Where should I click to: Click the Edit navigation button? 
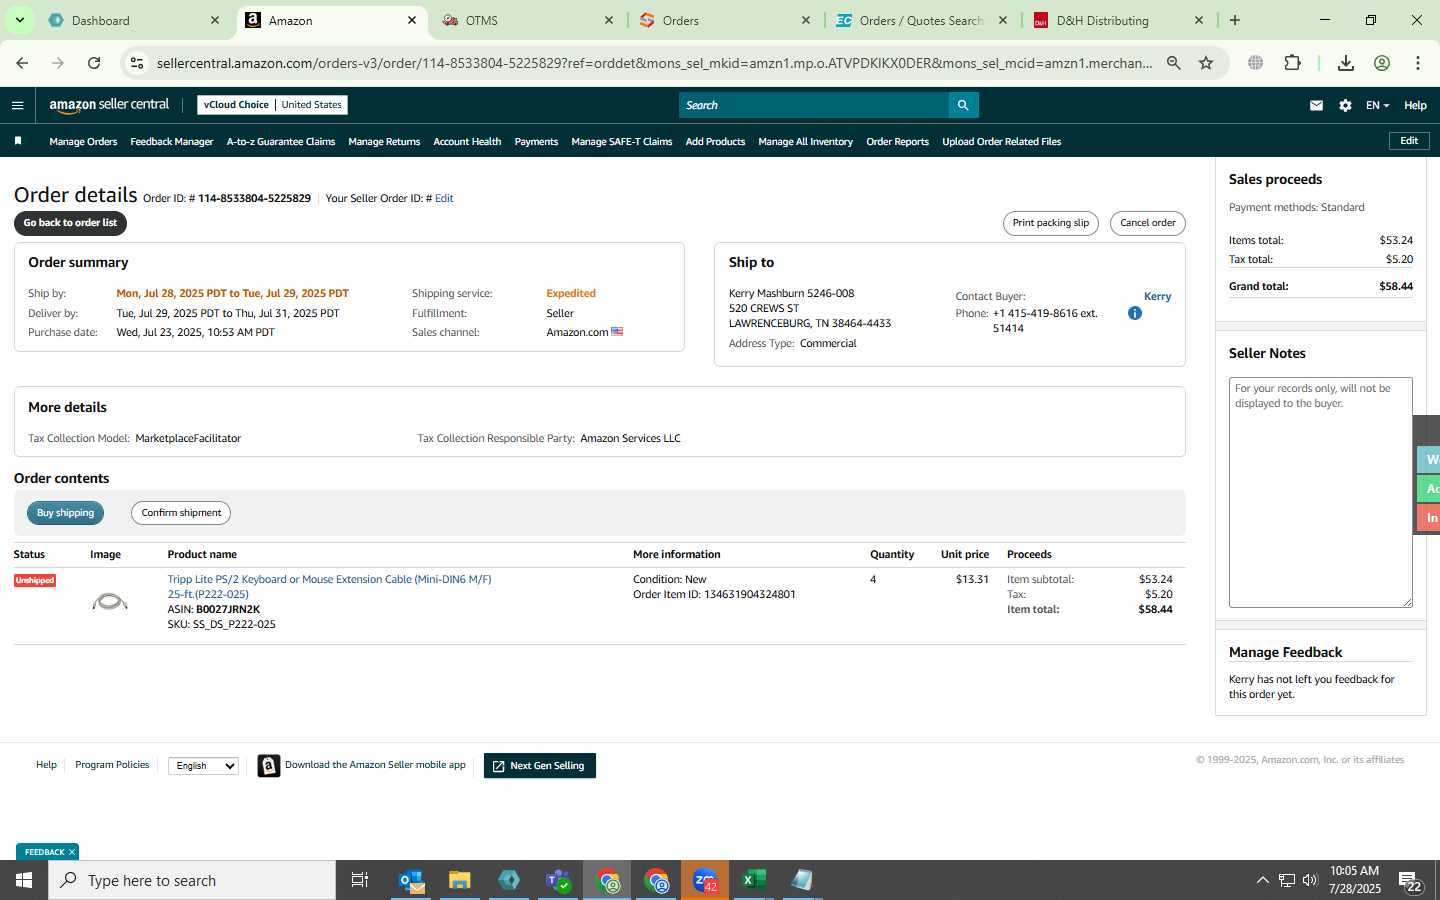1409,141
